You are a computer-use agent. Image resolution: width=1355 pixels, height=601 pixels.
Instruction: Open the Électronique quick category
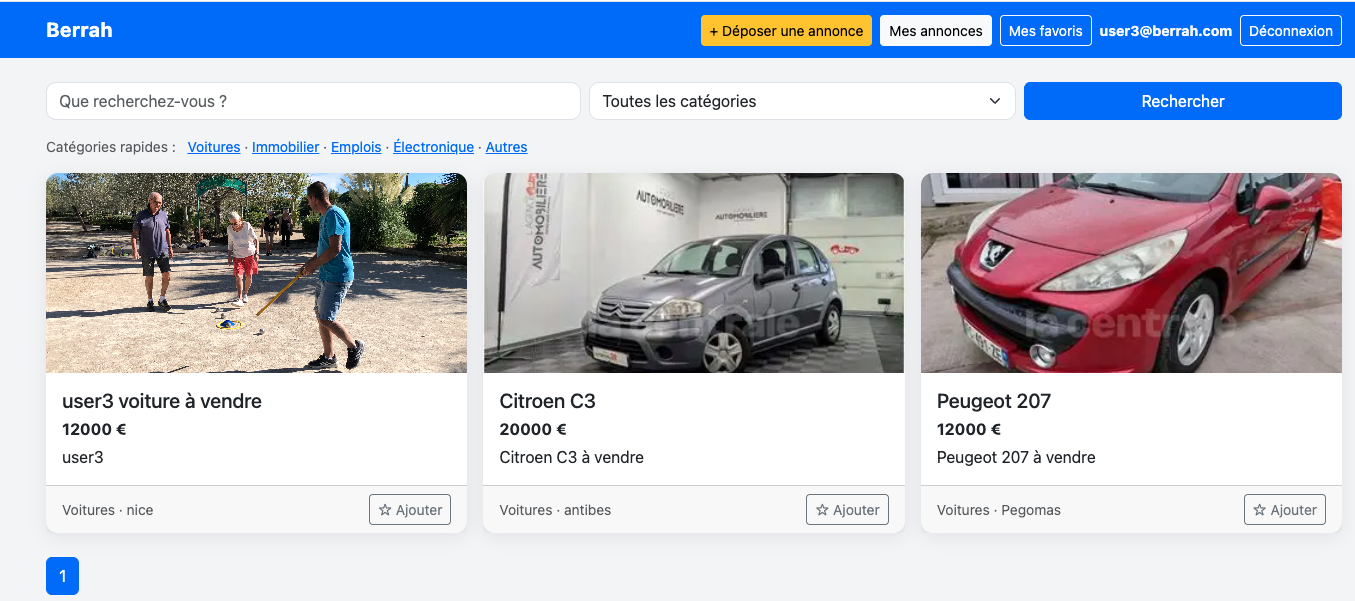pyautogui.click(x=433, y=147)
